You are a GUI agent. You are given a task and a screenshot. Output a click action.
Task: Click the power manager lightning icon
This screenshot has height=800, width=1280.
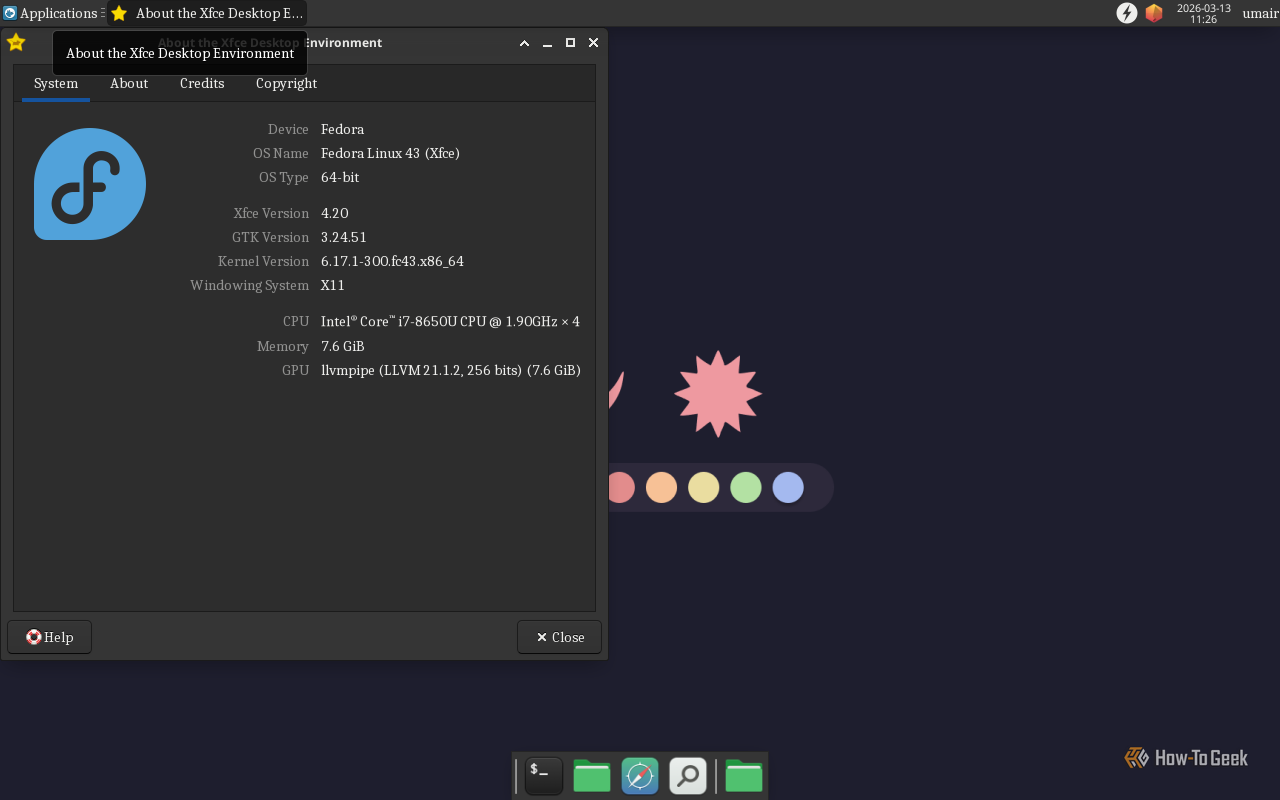pyautogui.click(x=1127, y=13)
